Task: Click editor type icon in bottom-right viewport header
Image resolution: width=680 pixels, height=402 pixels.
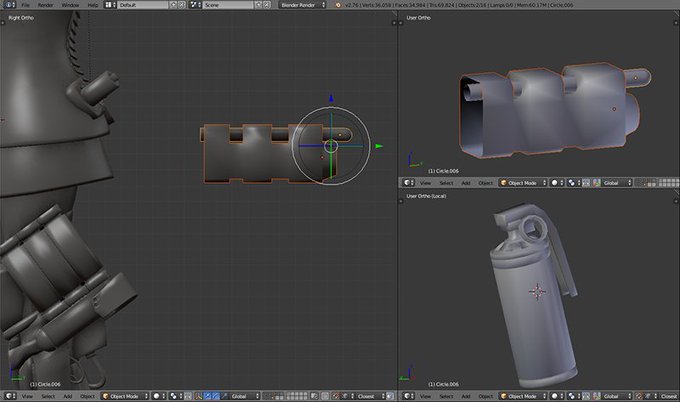Action: point(407,396)
